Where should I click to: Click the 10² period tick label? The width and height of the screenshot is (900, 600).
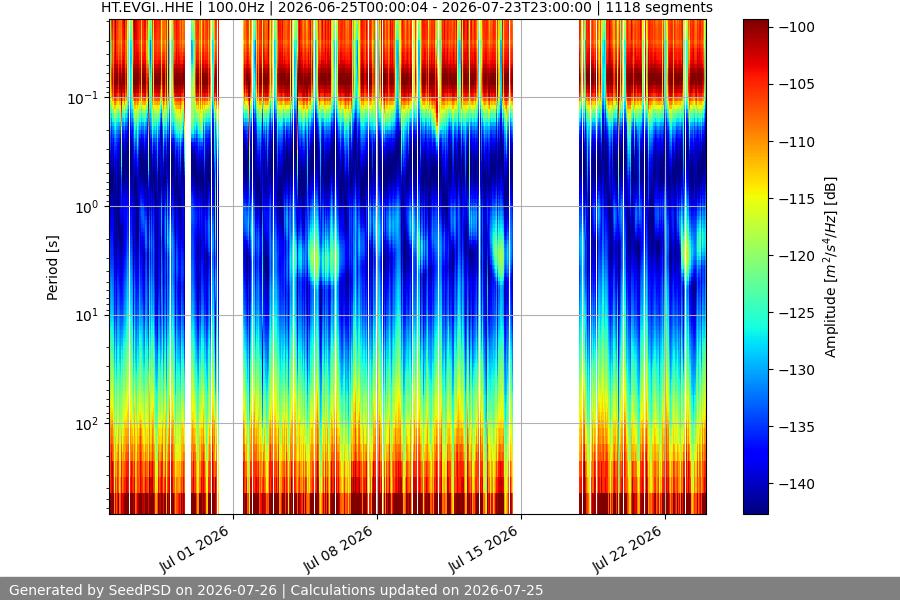(86, 424)
